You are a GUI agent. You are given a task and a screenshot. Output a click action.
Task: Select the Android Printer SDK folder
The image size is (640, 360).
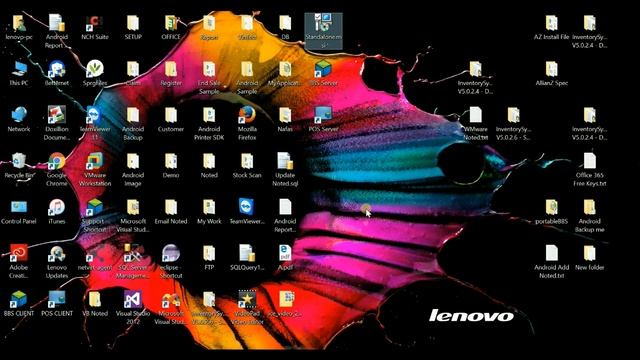point(209,116)
